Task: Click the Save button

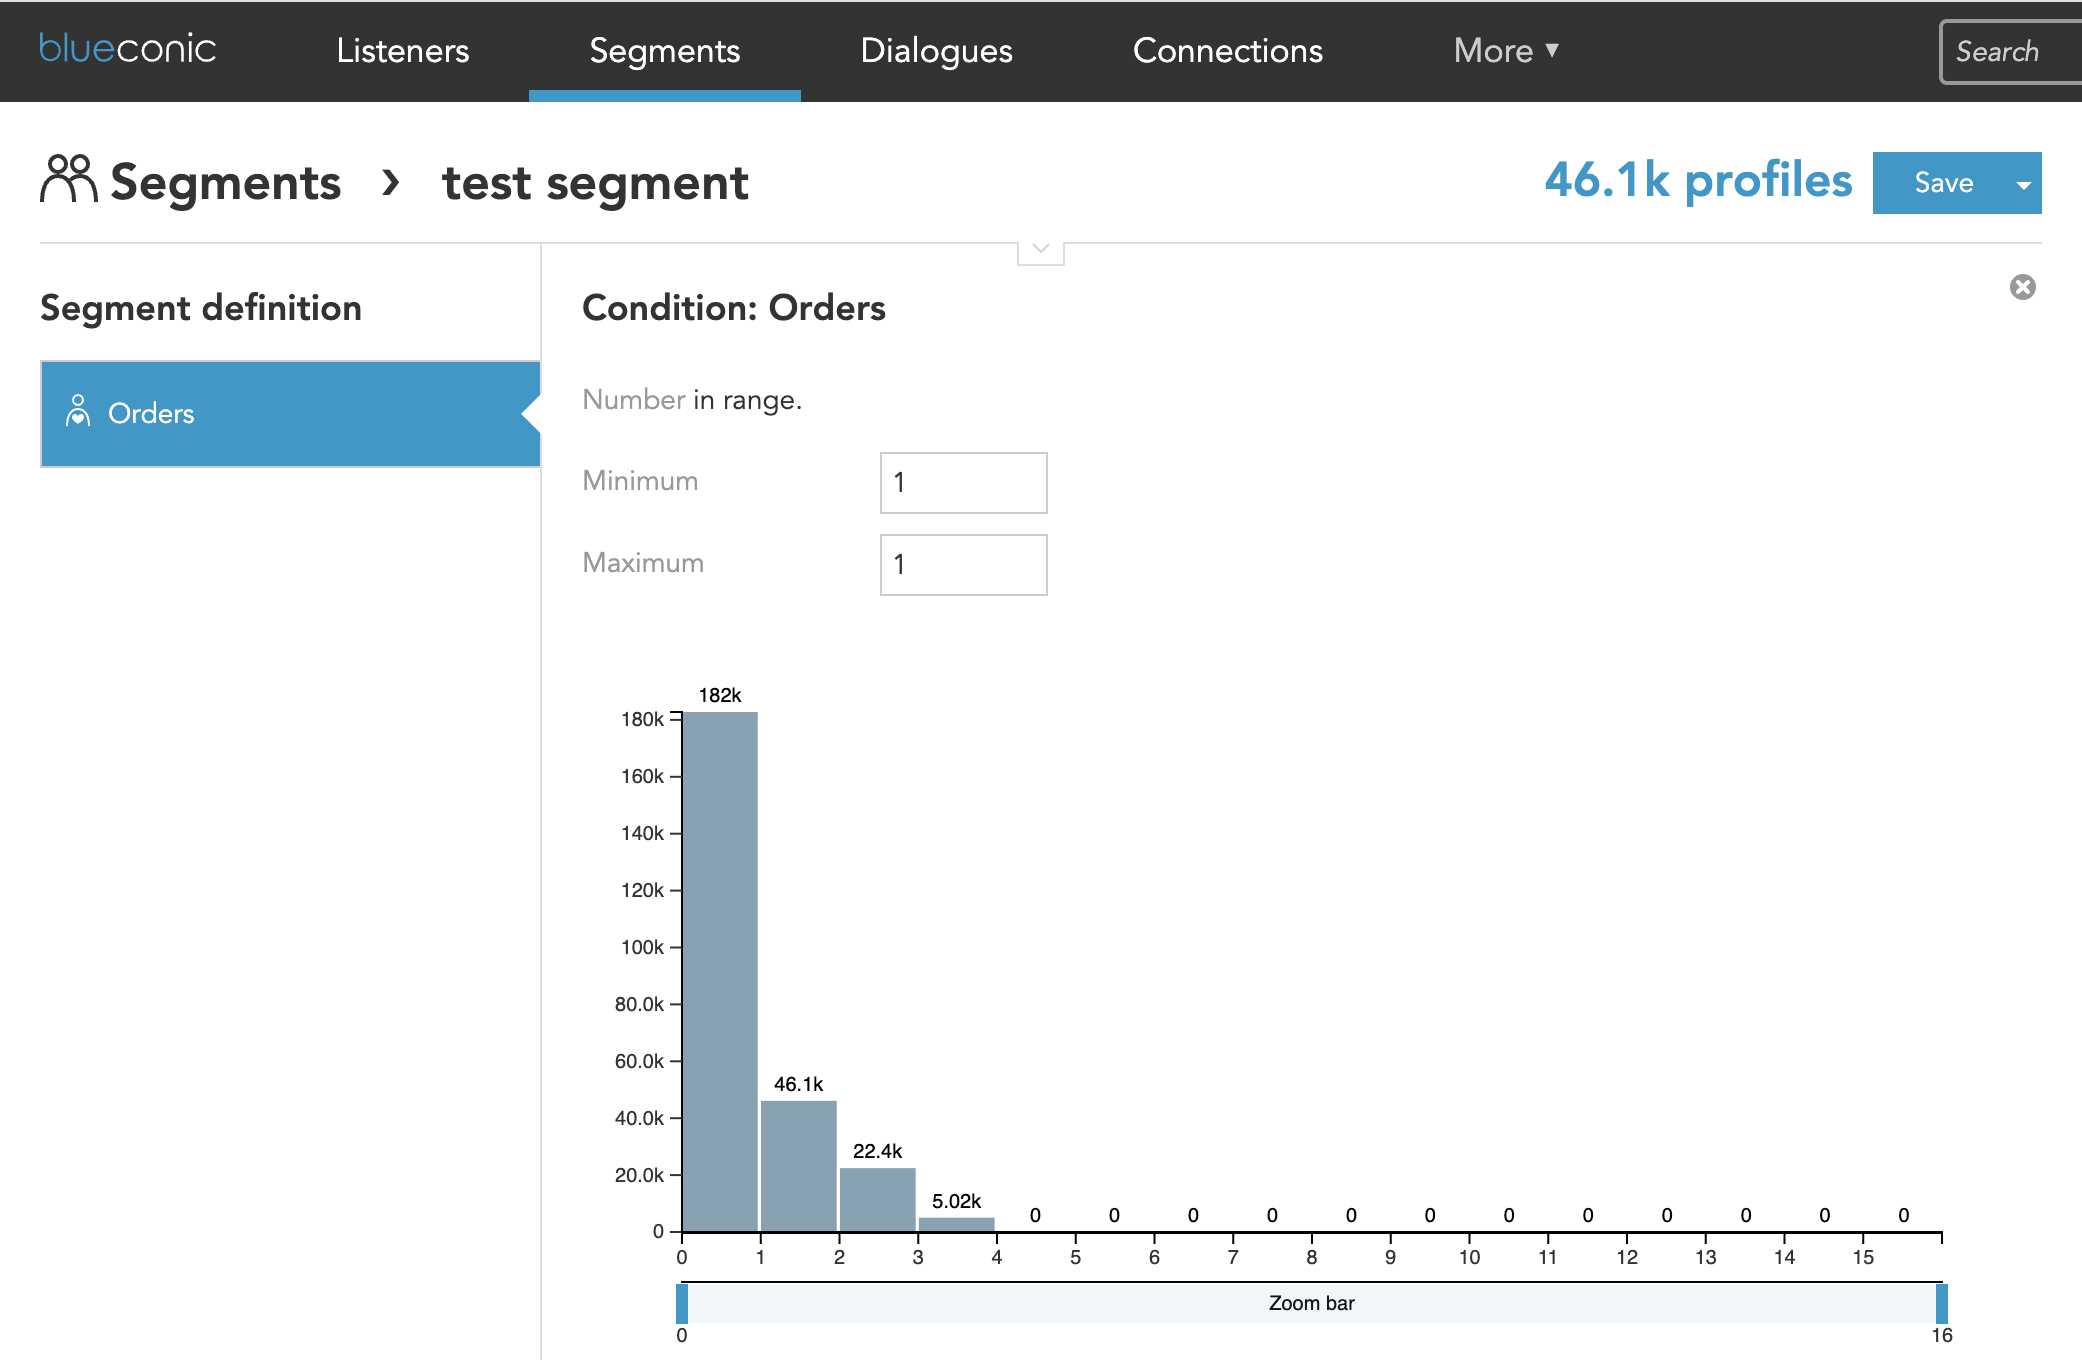Action: coord(1942,182)
